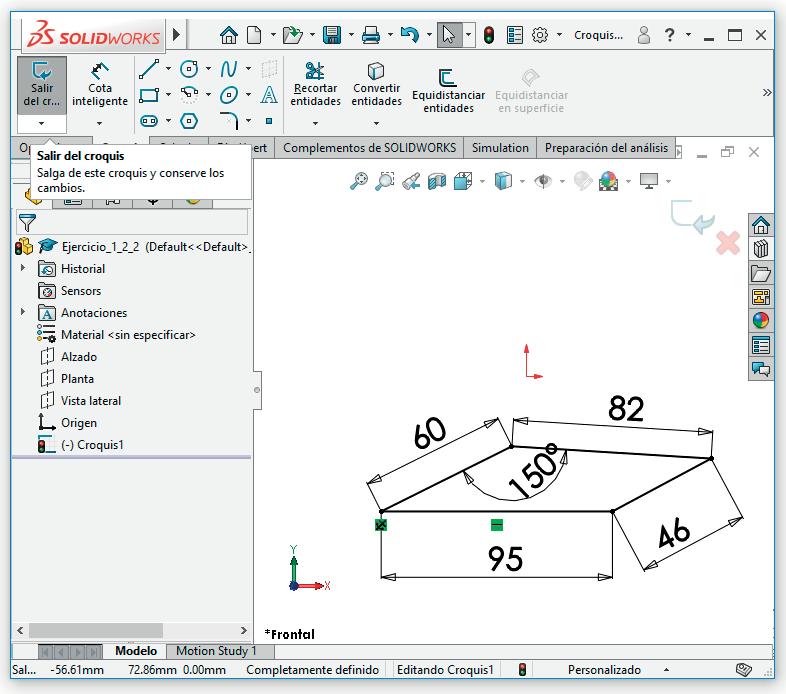Open dropdown arrow under Salir del croquis
The height and width of the screenshot is (694, 786).
tap(42, 123)
